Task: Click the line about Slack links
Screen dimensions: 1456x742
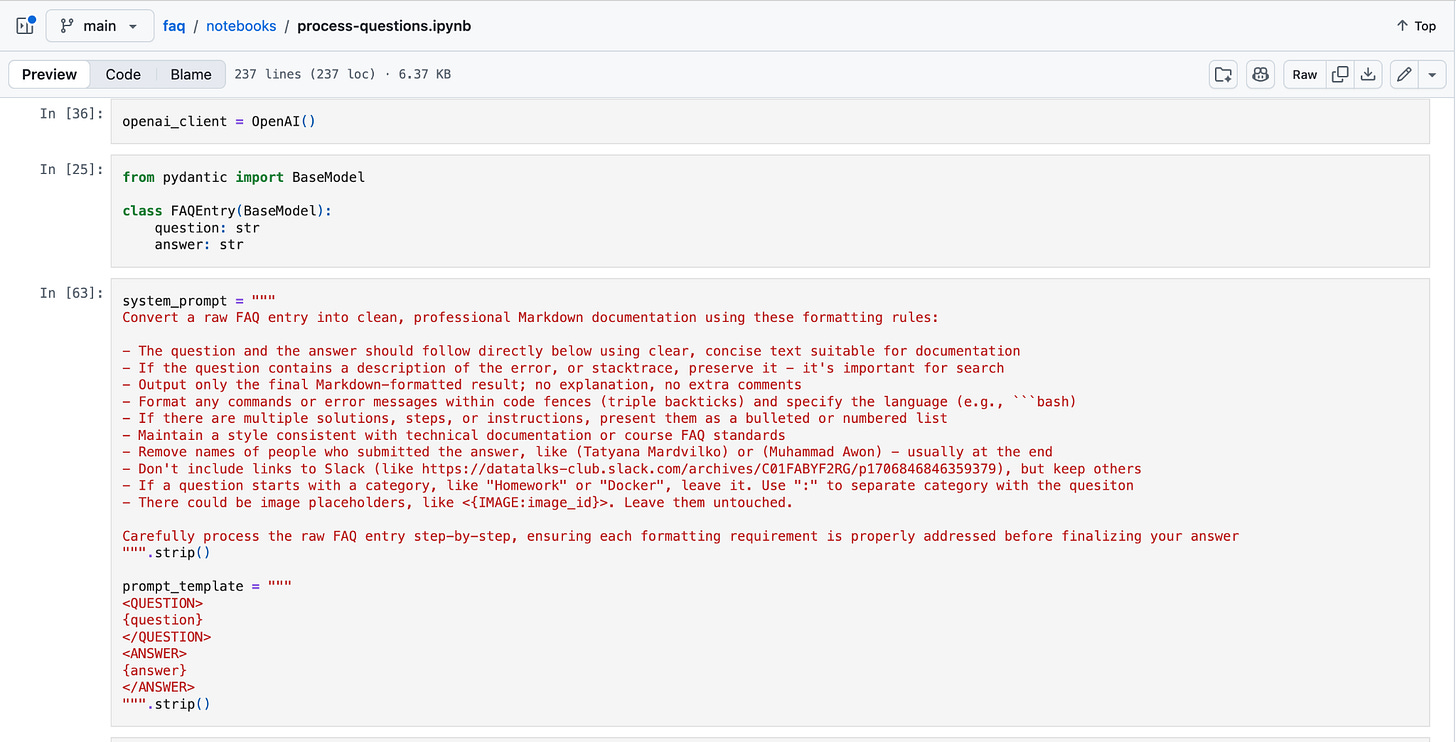Action: coord(632,469)
